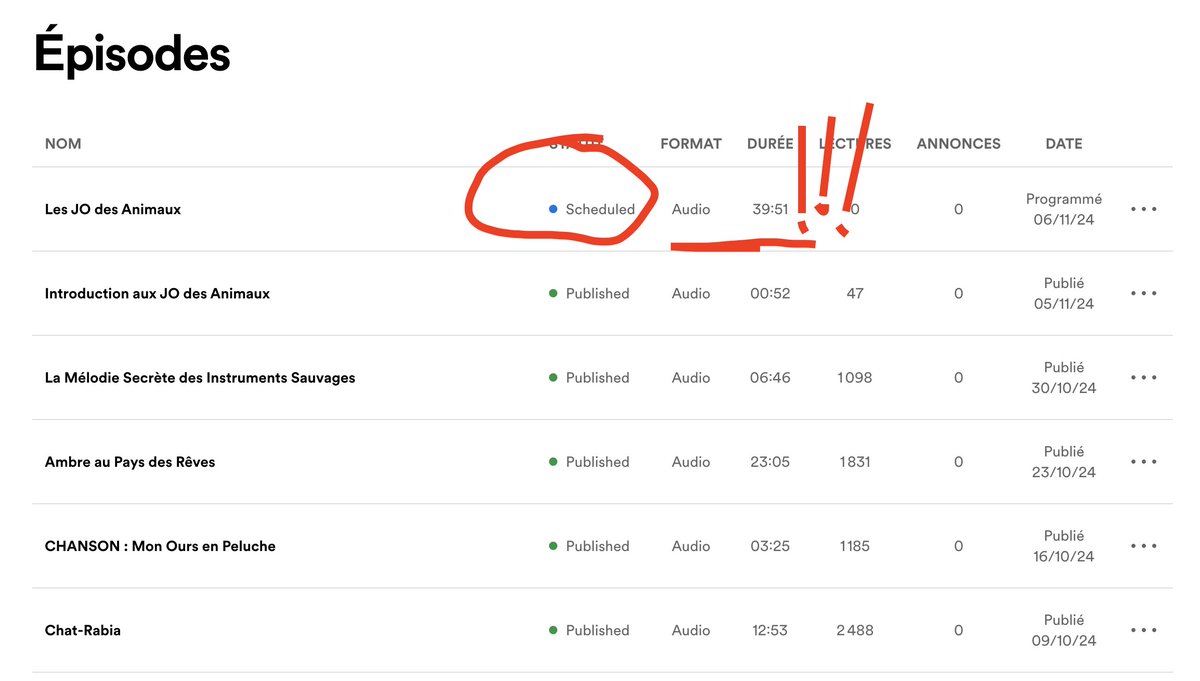Click Published status of Mon Ours en Peluche row
The width and height of the screenshot is (1200, 681).
[598, 546]
